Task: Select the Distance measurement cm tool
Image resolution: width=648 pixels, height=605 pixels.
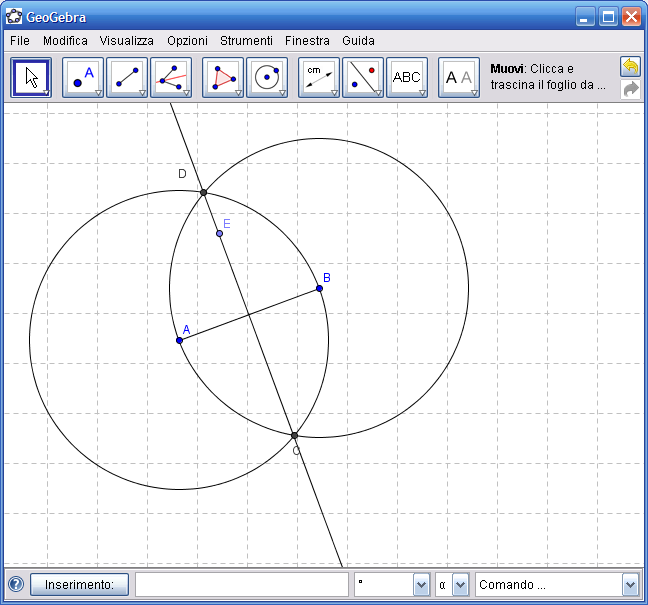Action: point(319,77)
